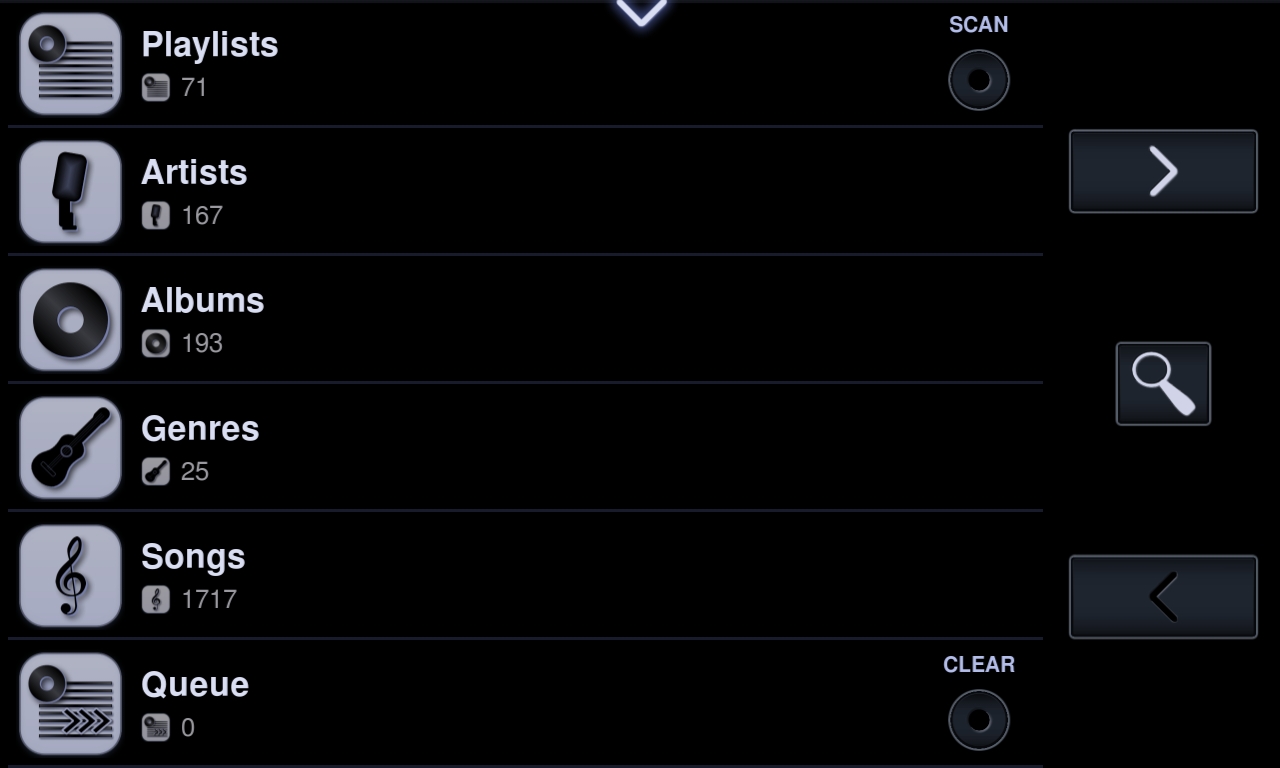Open the Playlists category icon

pos(70,64)
